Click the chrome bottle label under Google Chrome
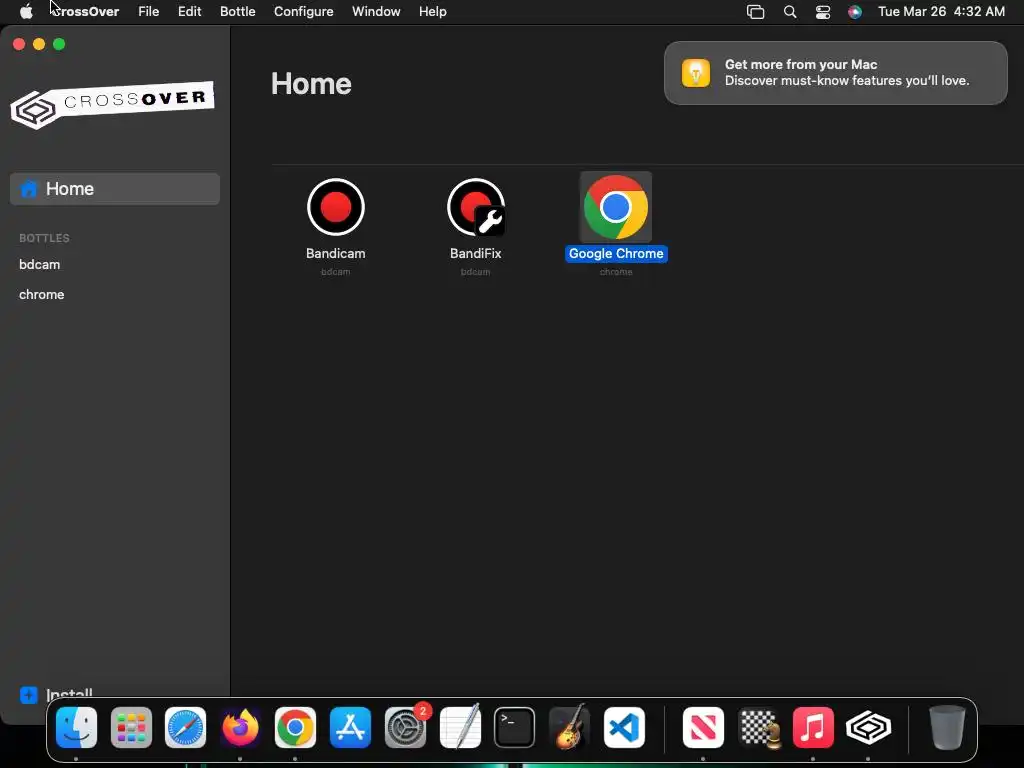The image size is (1024, 768). coord(616,272)
